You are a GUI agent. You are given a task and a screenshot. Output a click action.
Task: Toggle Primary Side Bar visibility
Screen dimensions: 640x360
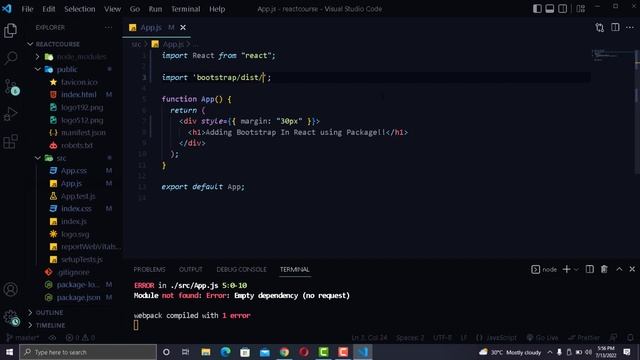[x=537, y=9]
